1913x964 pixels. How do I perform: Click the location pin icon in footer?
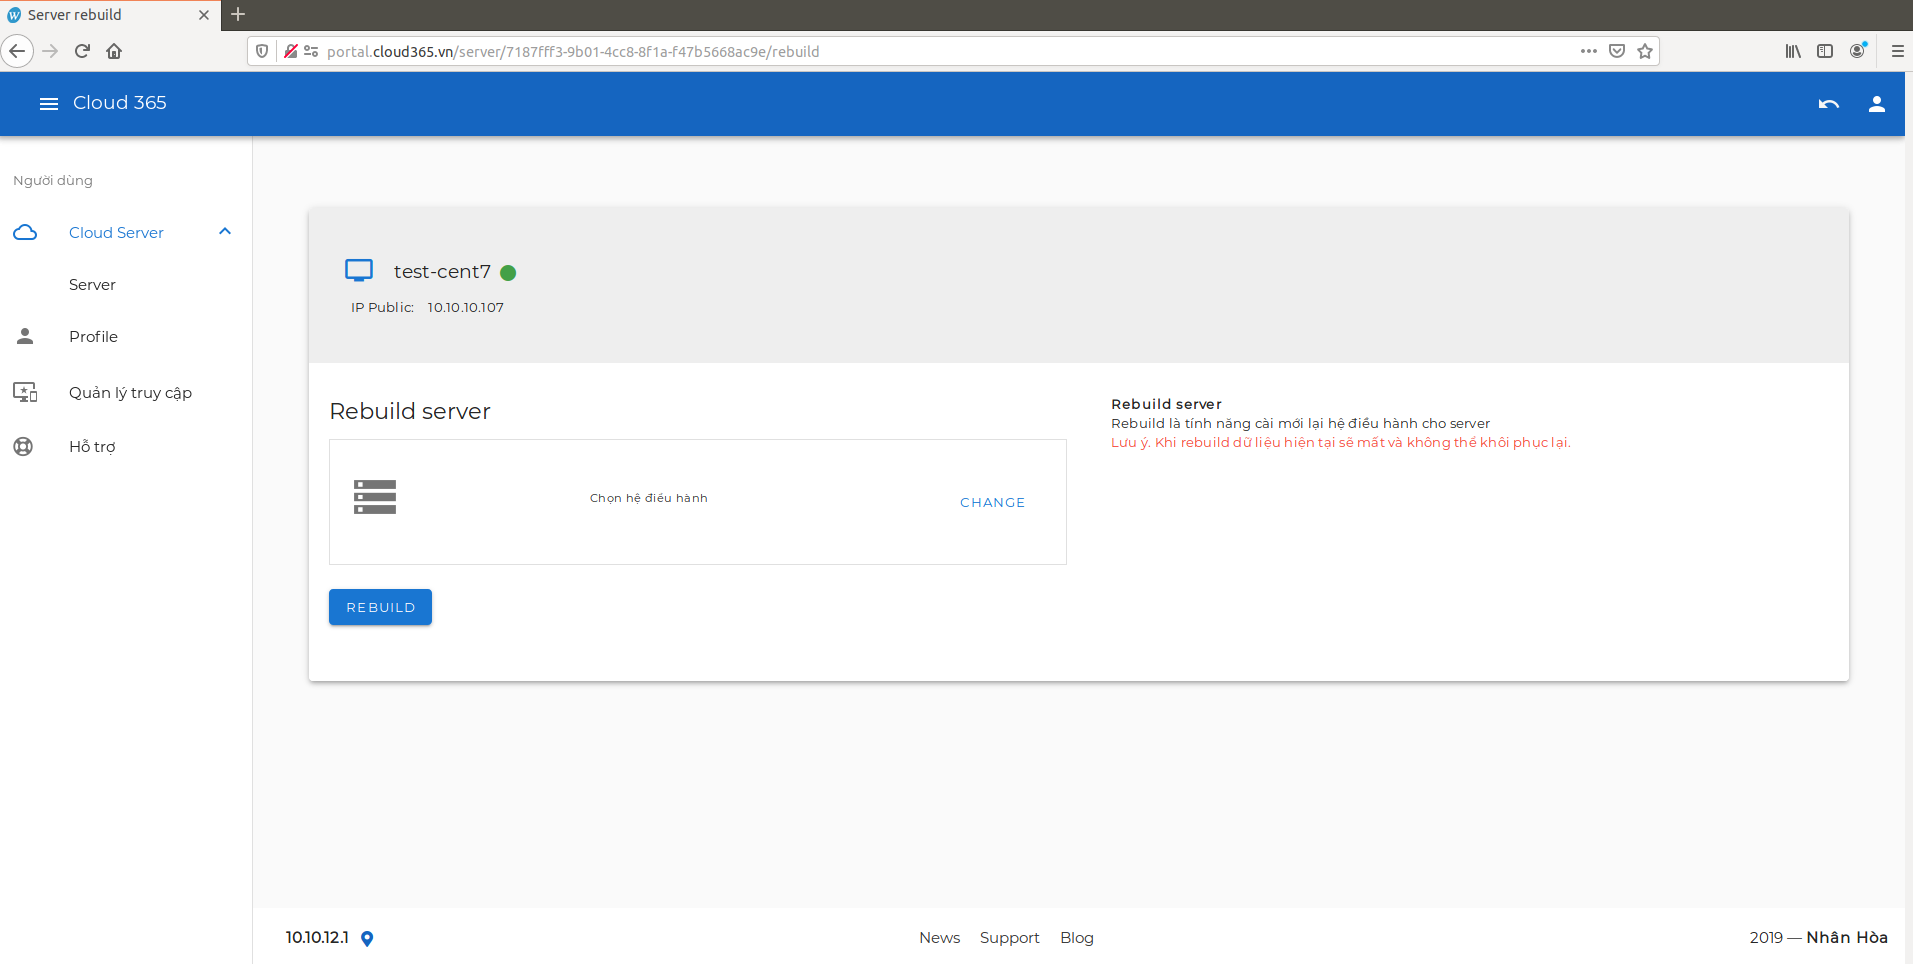point(367,939)
